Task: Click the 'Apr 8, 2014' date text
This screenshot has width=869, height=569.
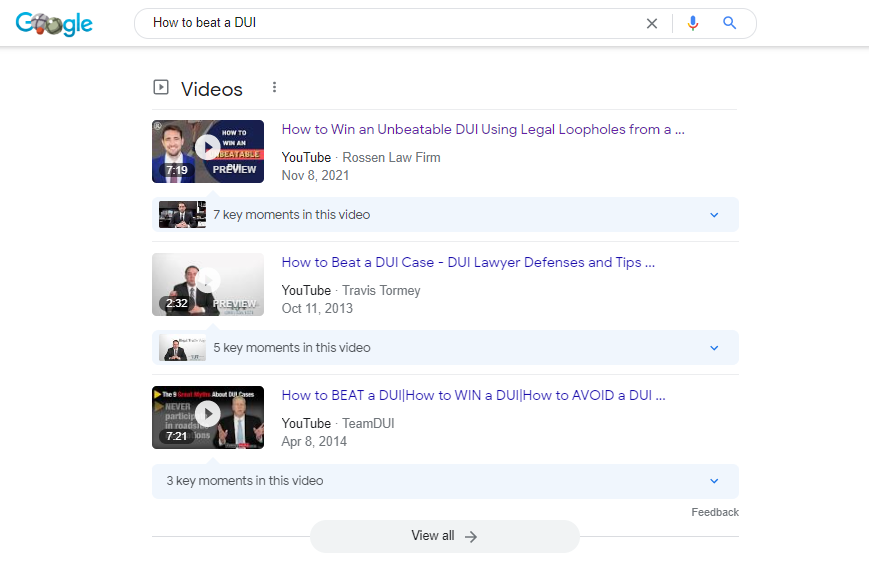Action: click(314, 442)
